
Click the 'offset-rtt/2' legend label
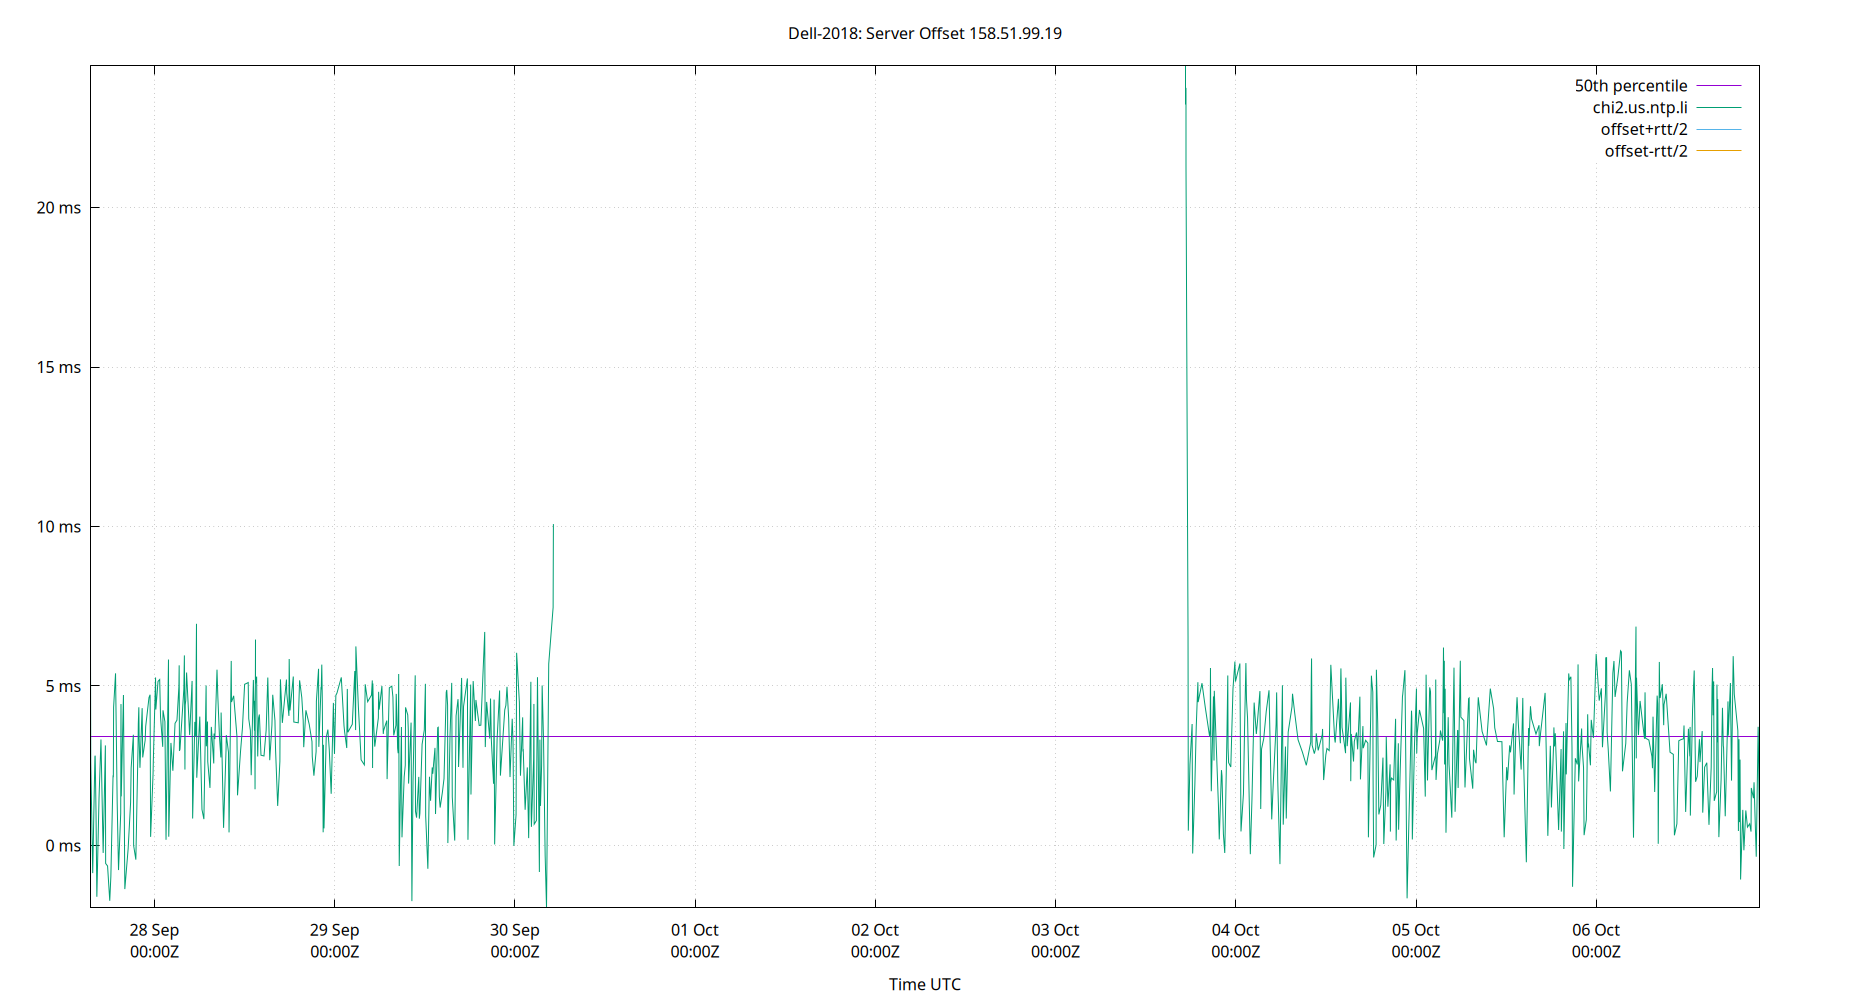[x=1645, y=151]
